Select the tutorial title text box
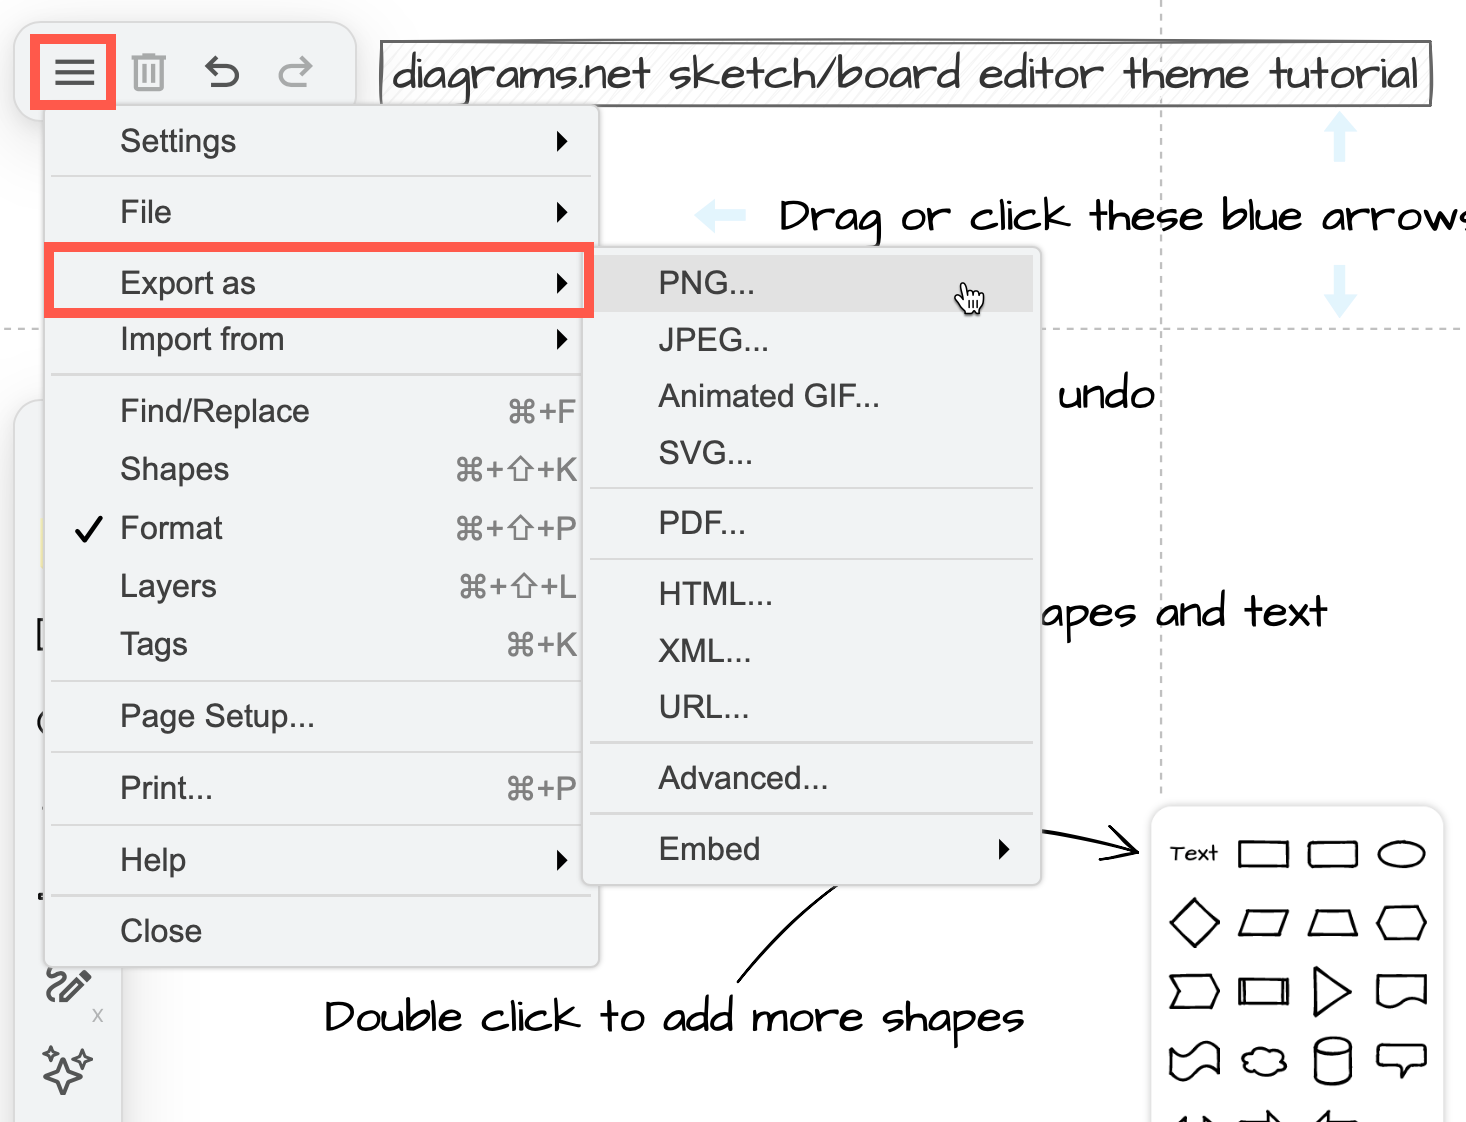Screen dimensions: 1466x1122 tap(906, 73)
